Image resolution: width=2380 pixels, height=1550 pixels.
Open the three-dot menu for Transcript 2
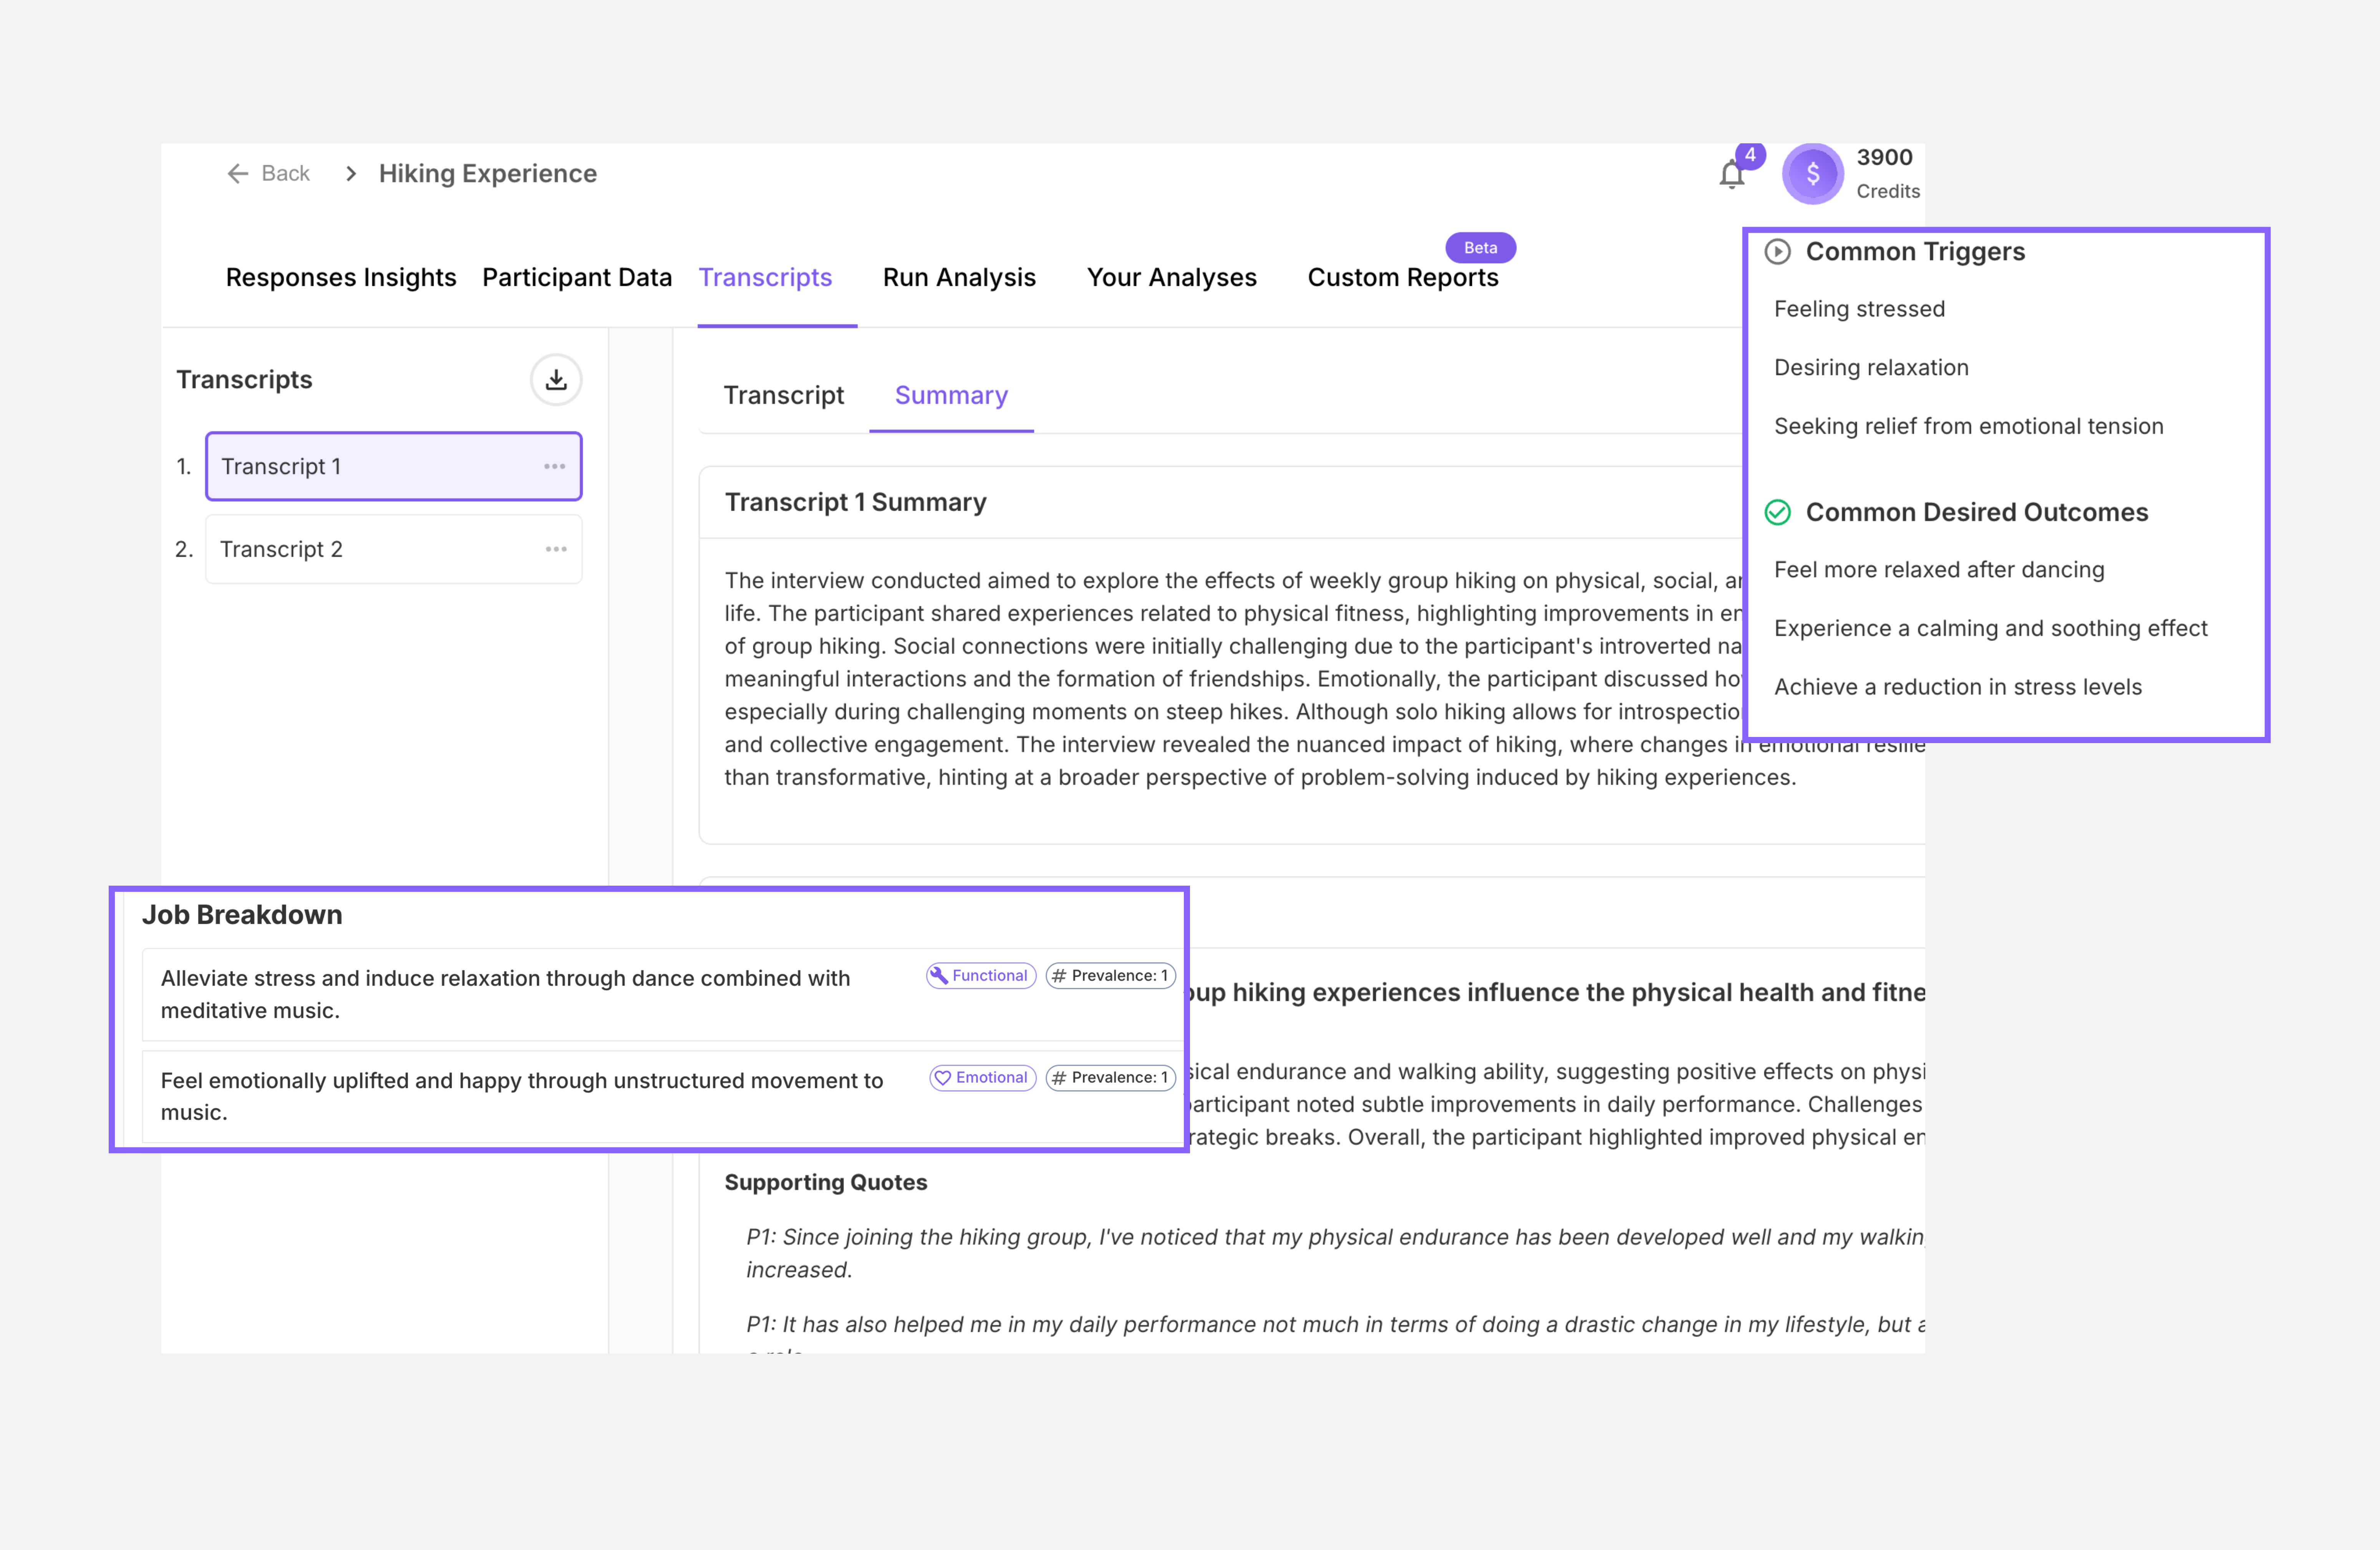[556, 549]
